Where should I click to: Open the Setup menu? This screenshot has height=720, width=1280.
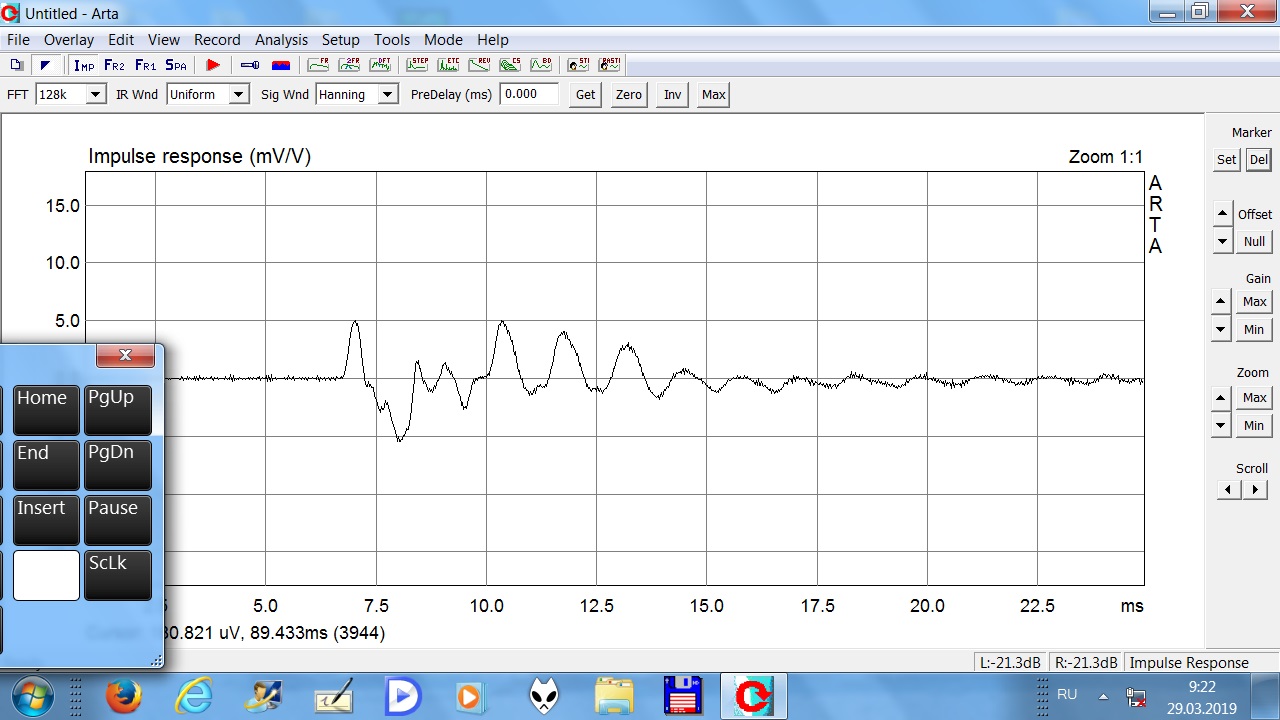(340, 40)
